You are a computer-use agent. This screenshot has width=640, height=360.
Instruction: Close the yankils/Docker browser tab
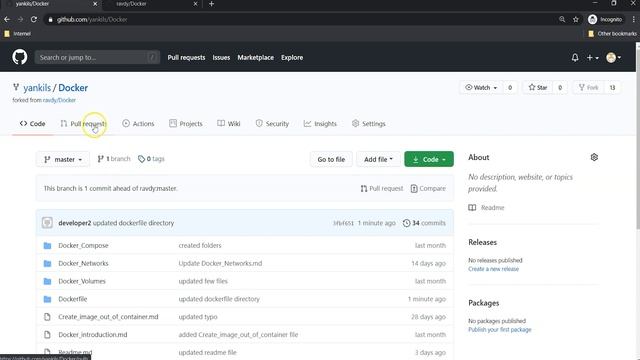pyautogui.click(x=95, y=4)
